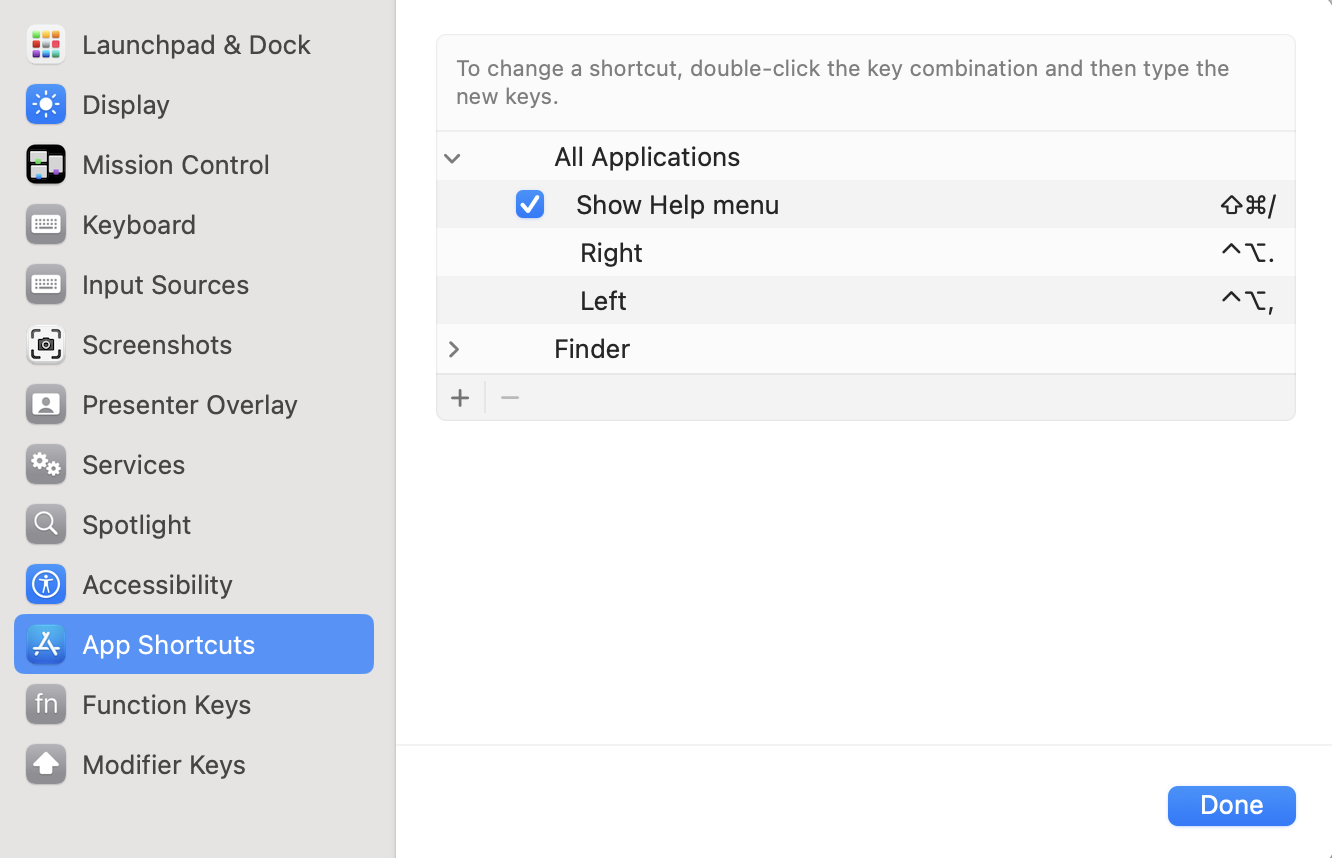The width and height of the screenshot is (1332, 858).
Task: Select the Accessibility icon
Action: [46, 584]
